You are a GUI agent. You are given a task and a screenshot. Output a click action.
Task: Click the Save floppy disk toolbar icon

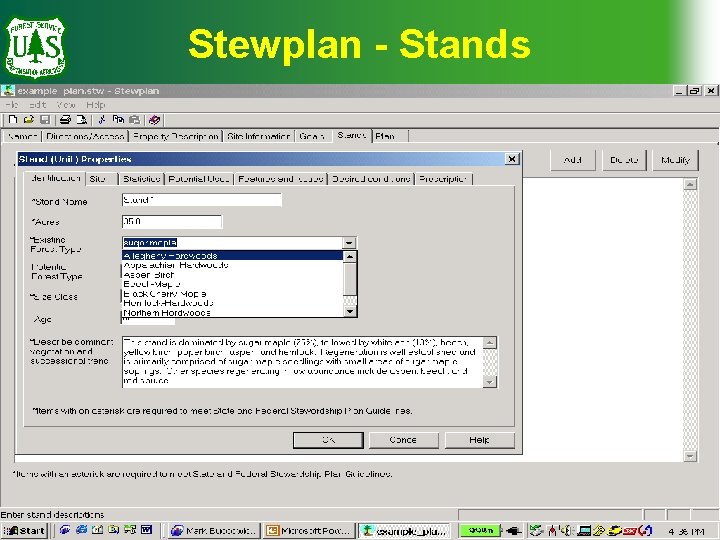45,120
